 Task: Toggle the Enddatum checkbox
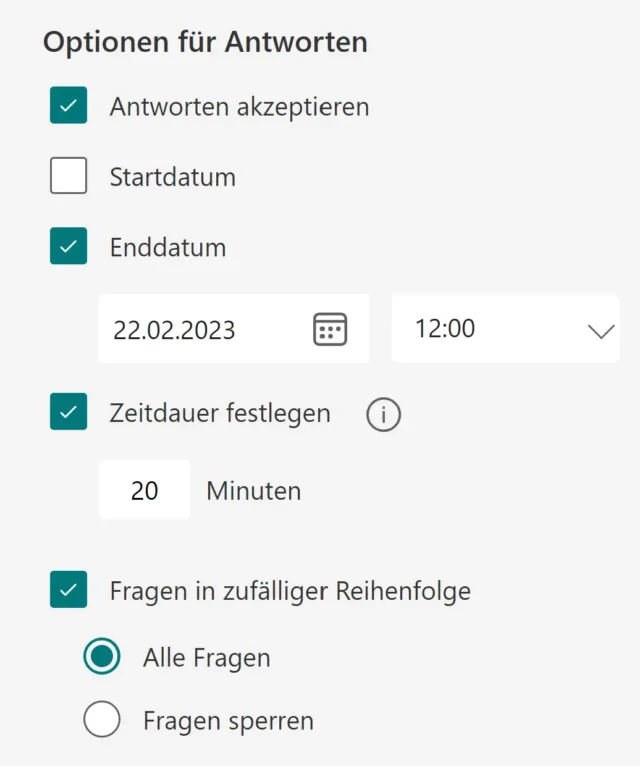pyautogui.click(x=69, y=247)
